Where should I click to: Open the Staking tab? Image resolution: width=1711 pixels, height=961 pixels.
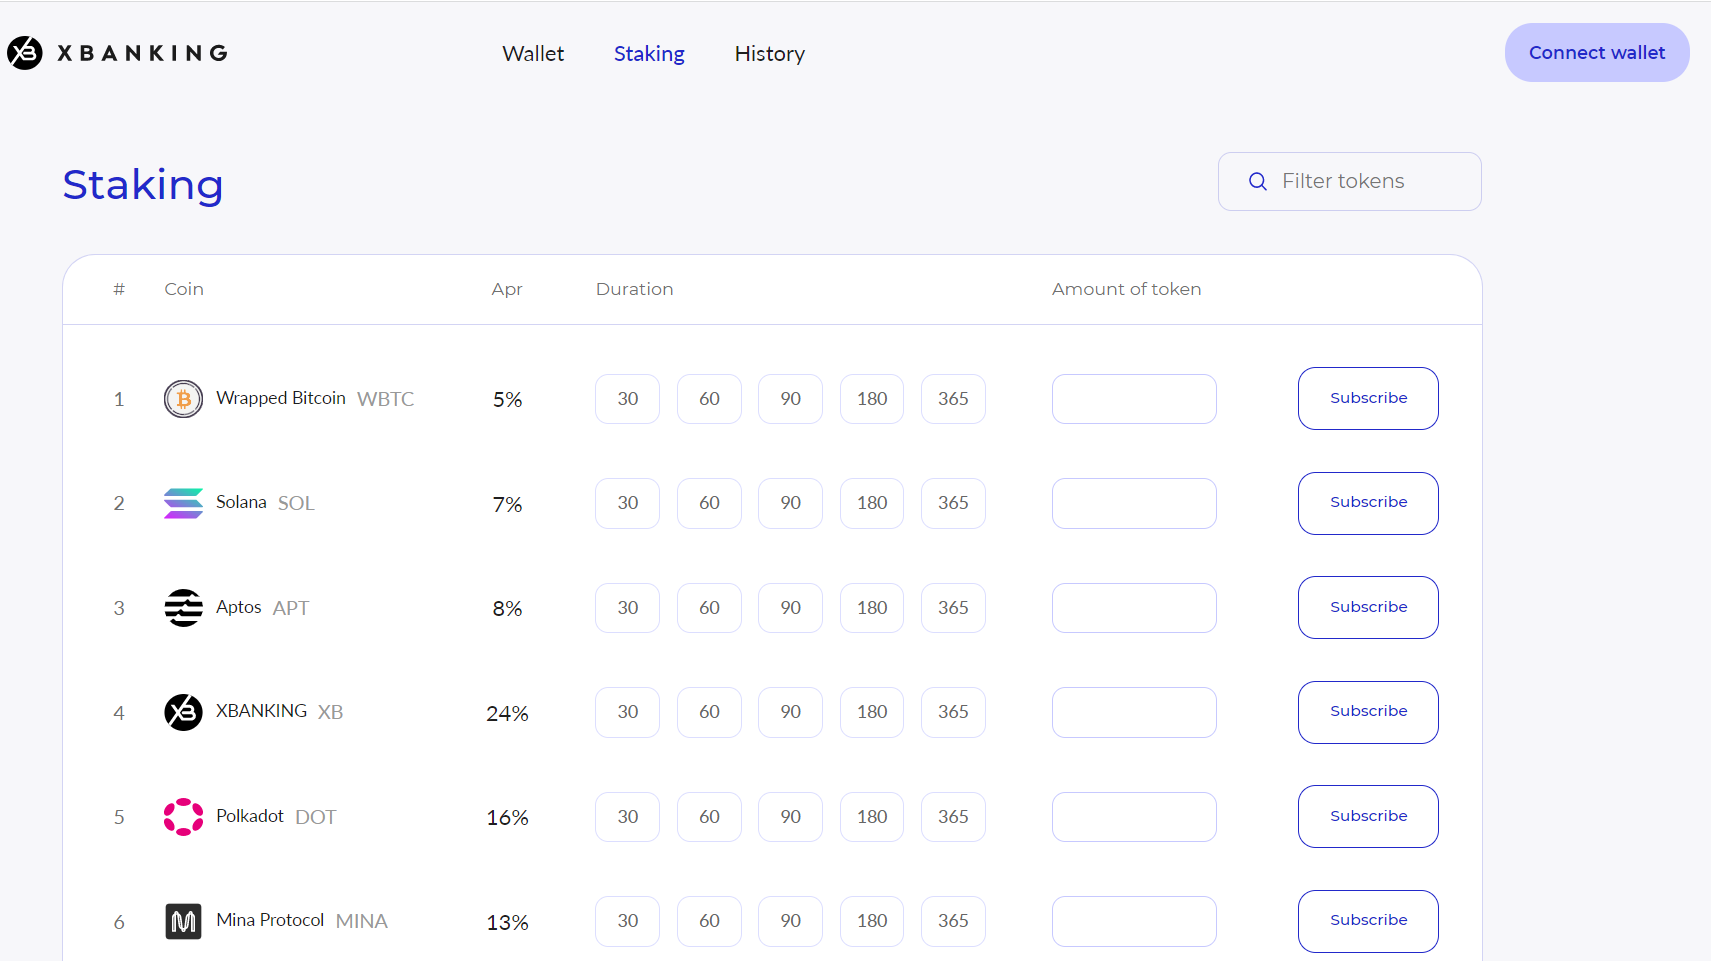coord(649,54)
